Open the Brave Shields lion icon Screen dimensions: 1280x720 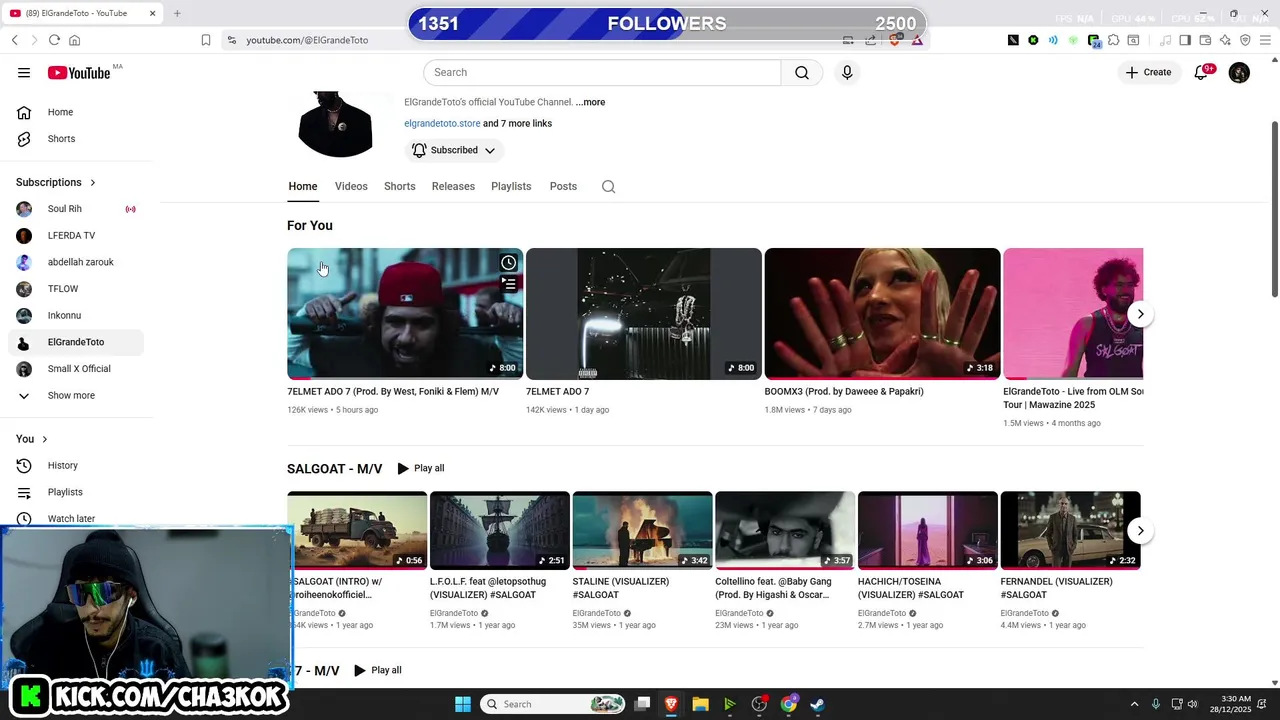point(896,40)
